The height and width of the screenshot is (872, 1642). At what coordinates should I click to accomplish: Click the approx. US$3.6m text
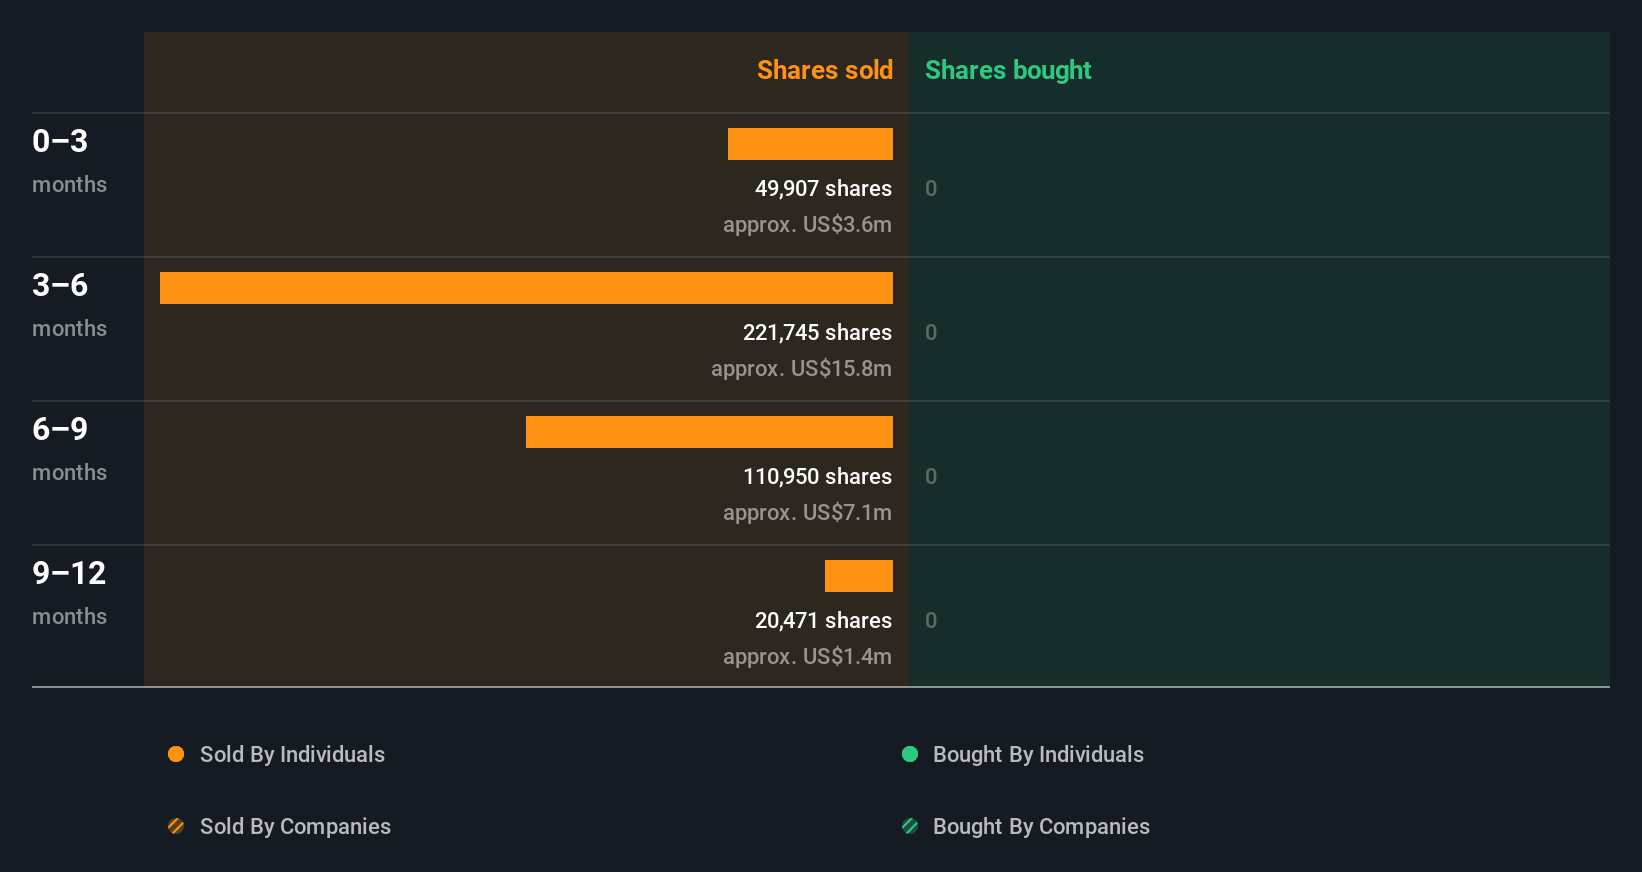click(x=807, y=225)
